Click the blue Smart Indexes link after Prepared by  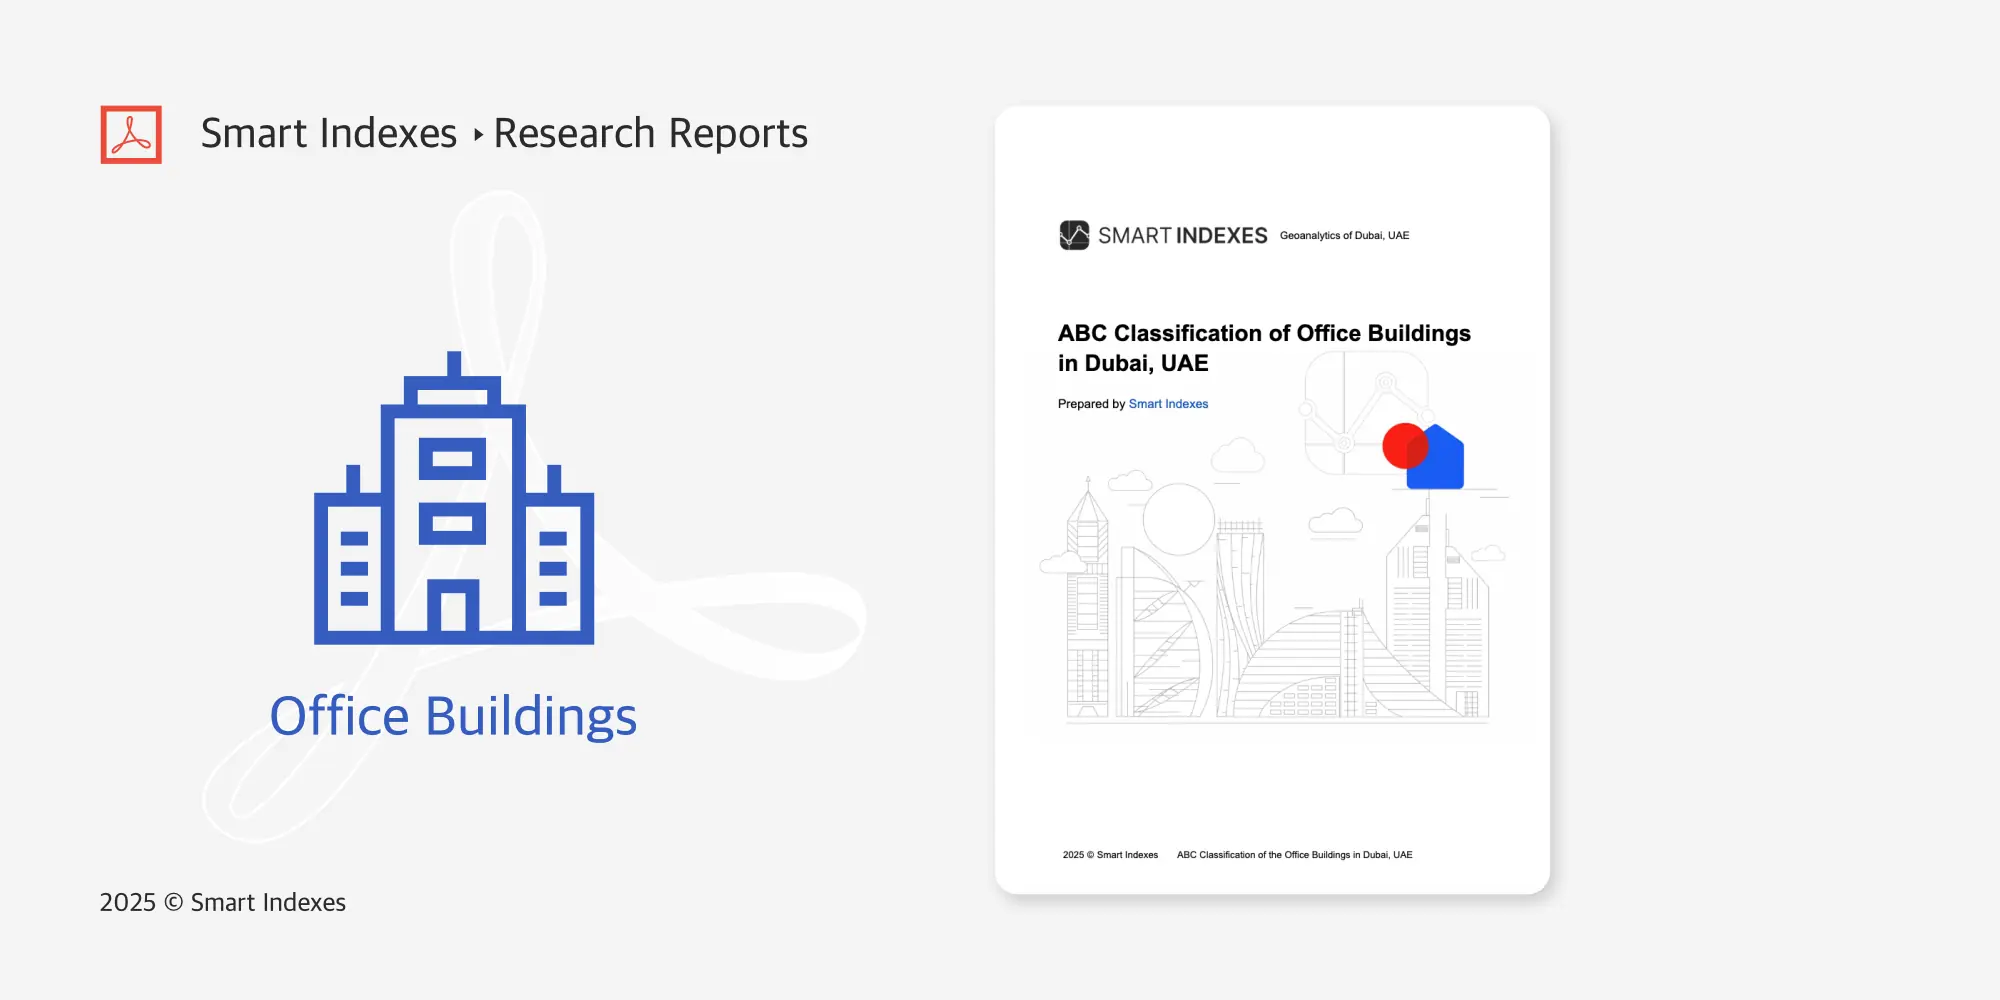click(1168, 404)
